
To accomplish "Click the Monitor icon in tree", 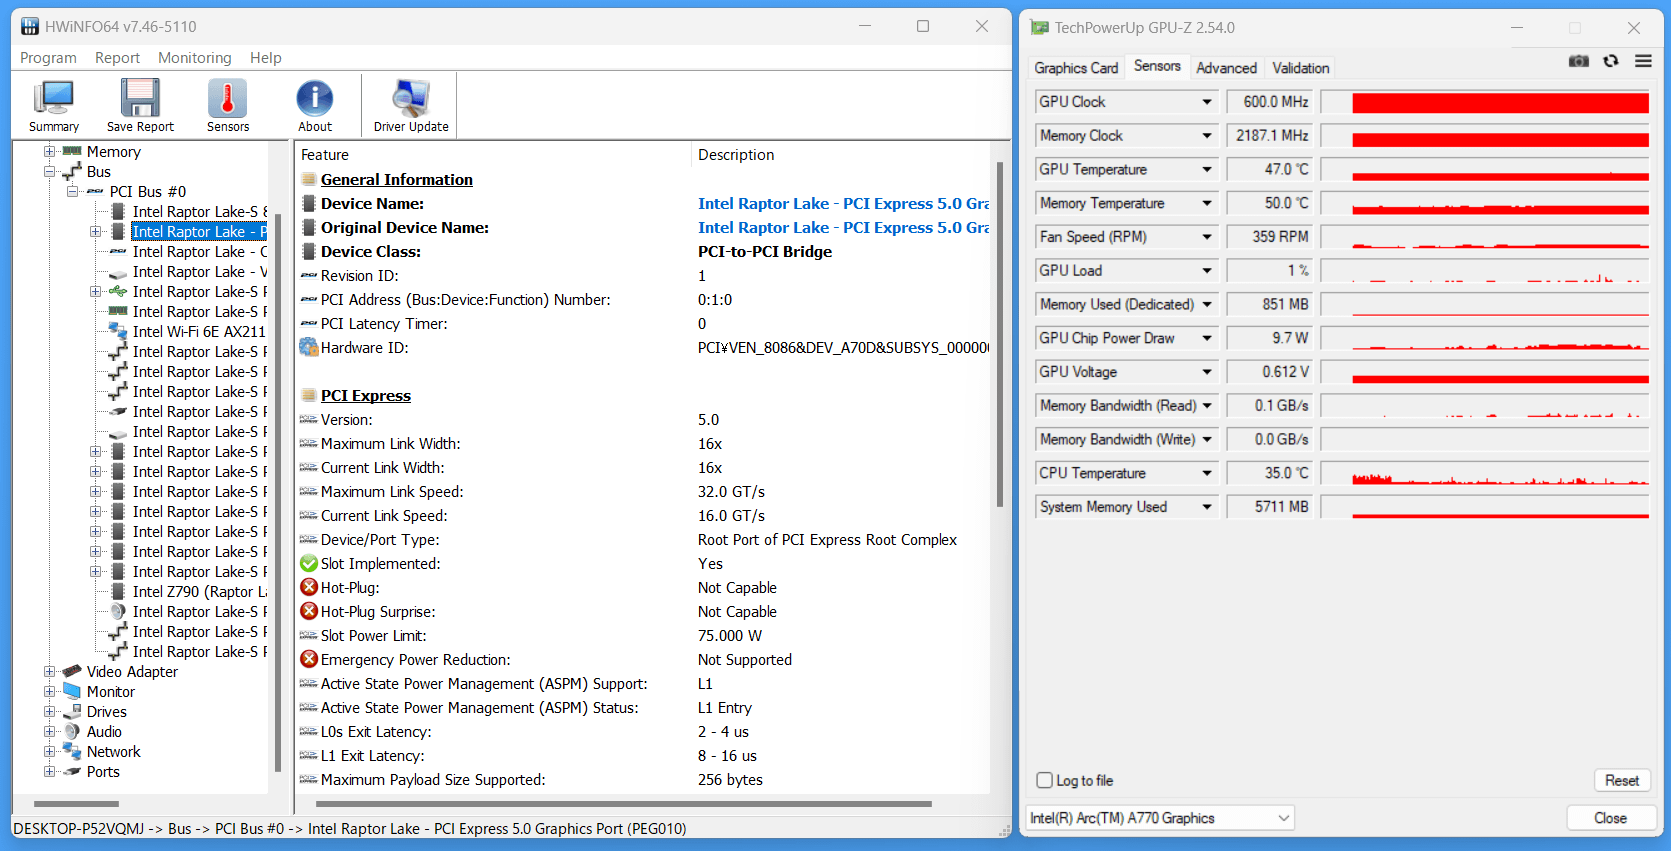I will (x=72, y=691).
